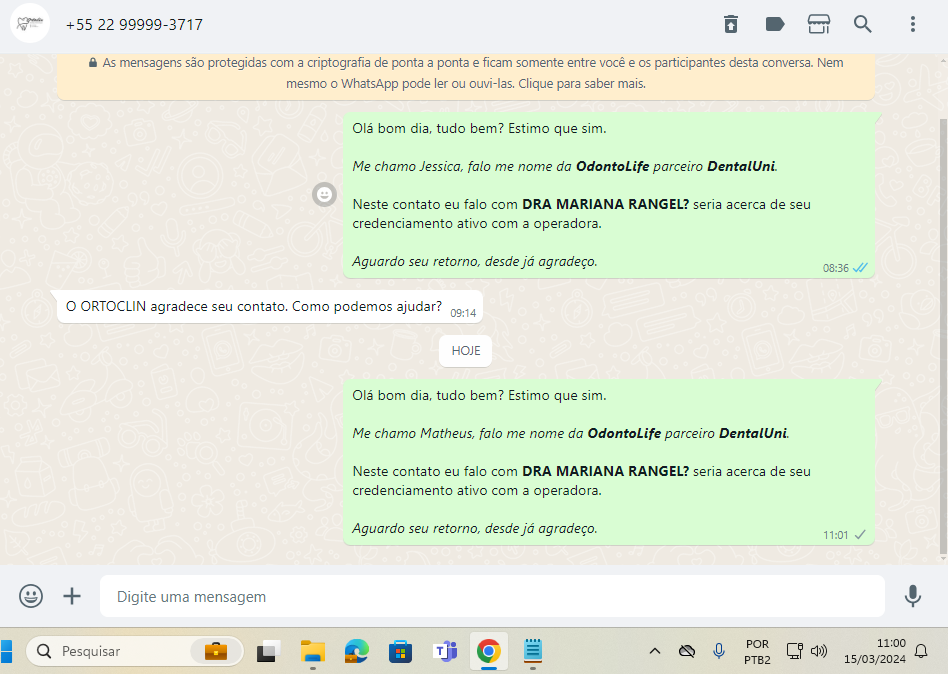Viewport: 948px width, 674px height.
Task: Open the clock showing 15/03/2024
Action: 875,651
